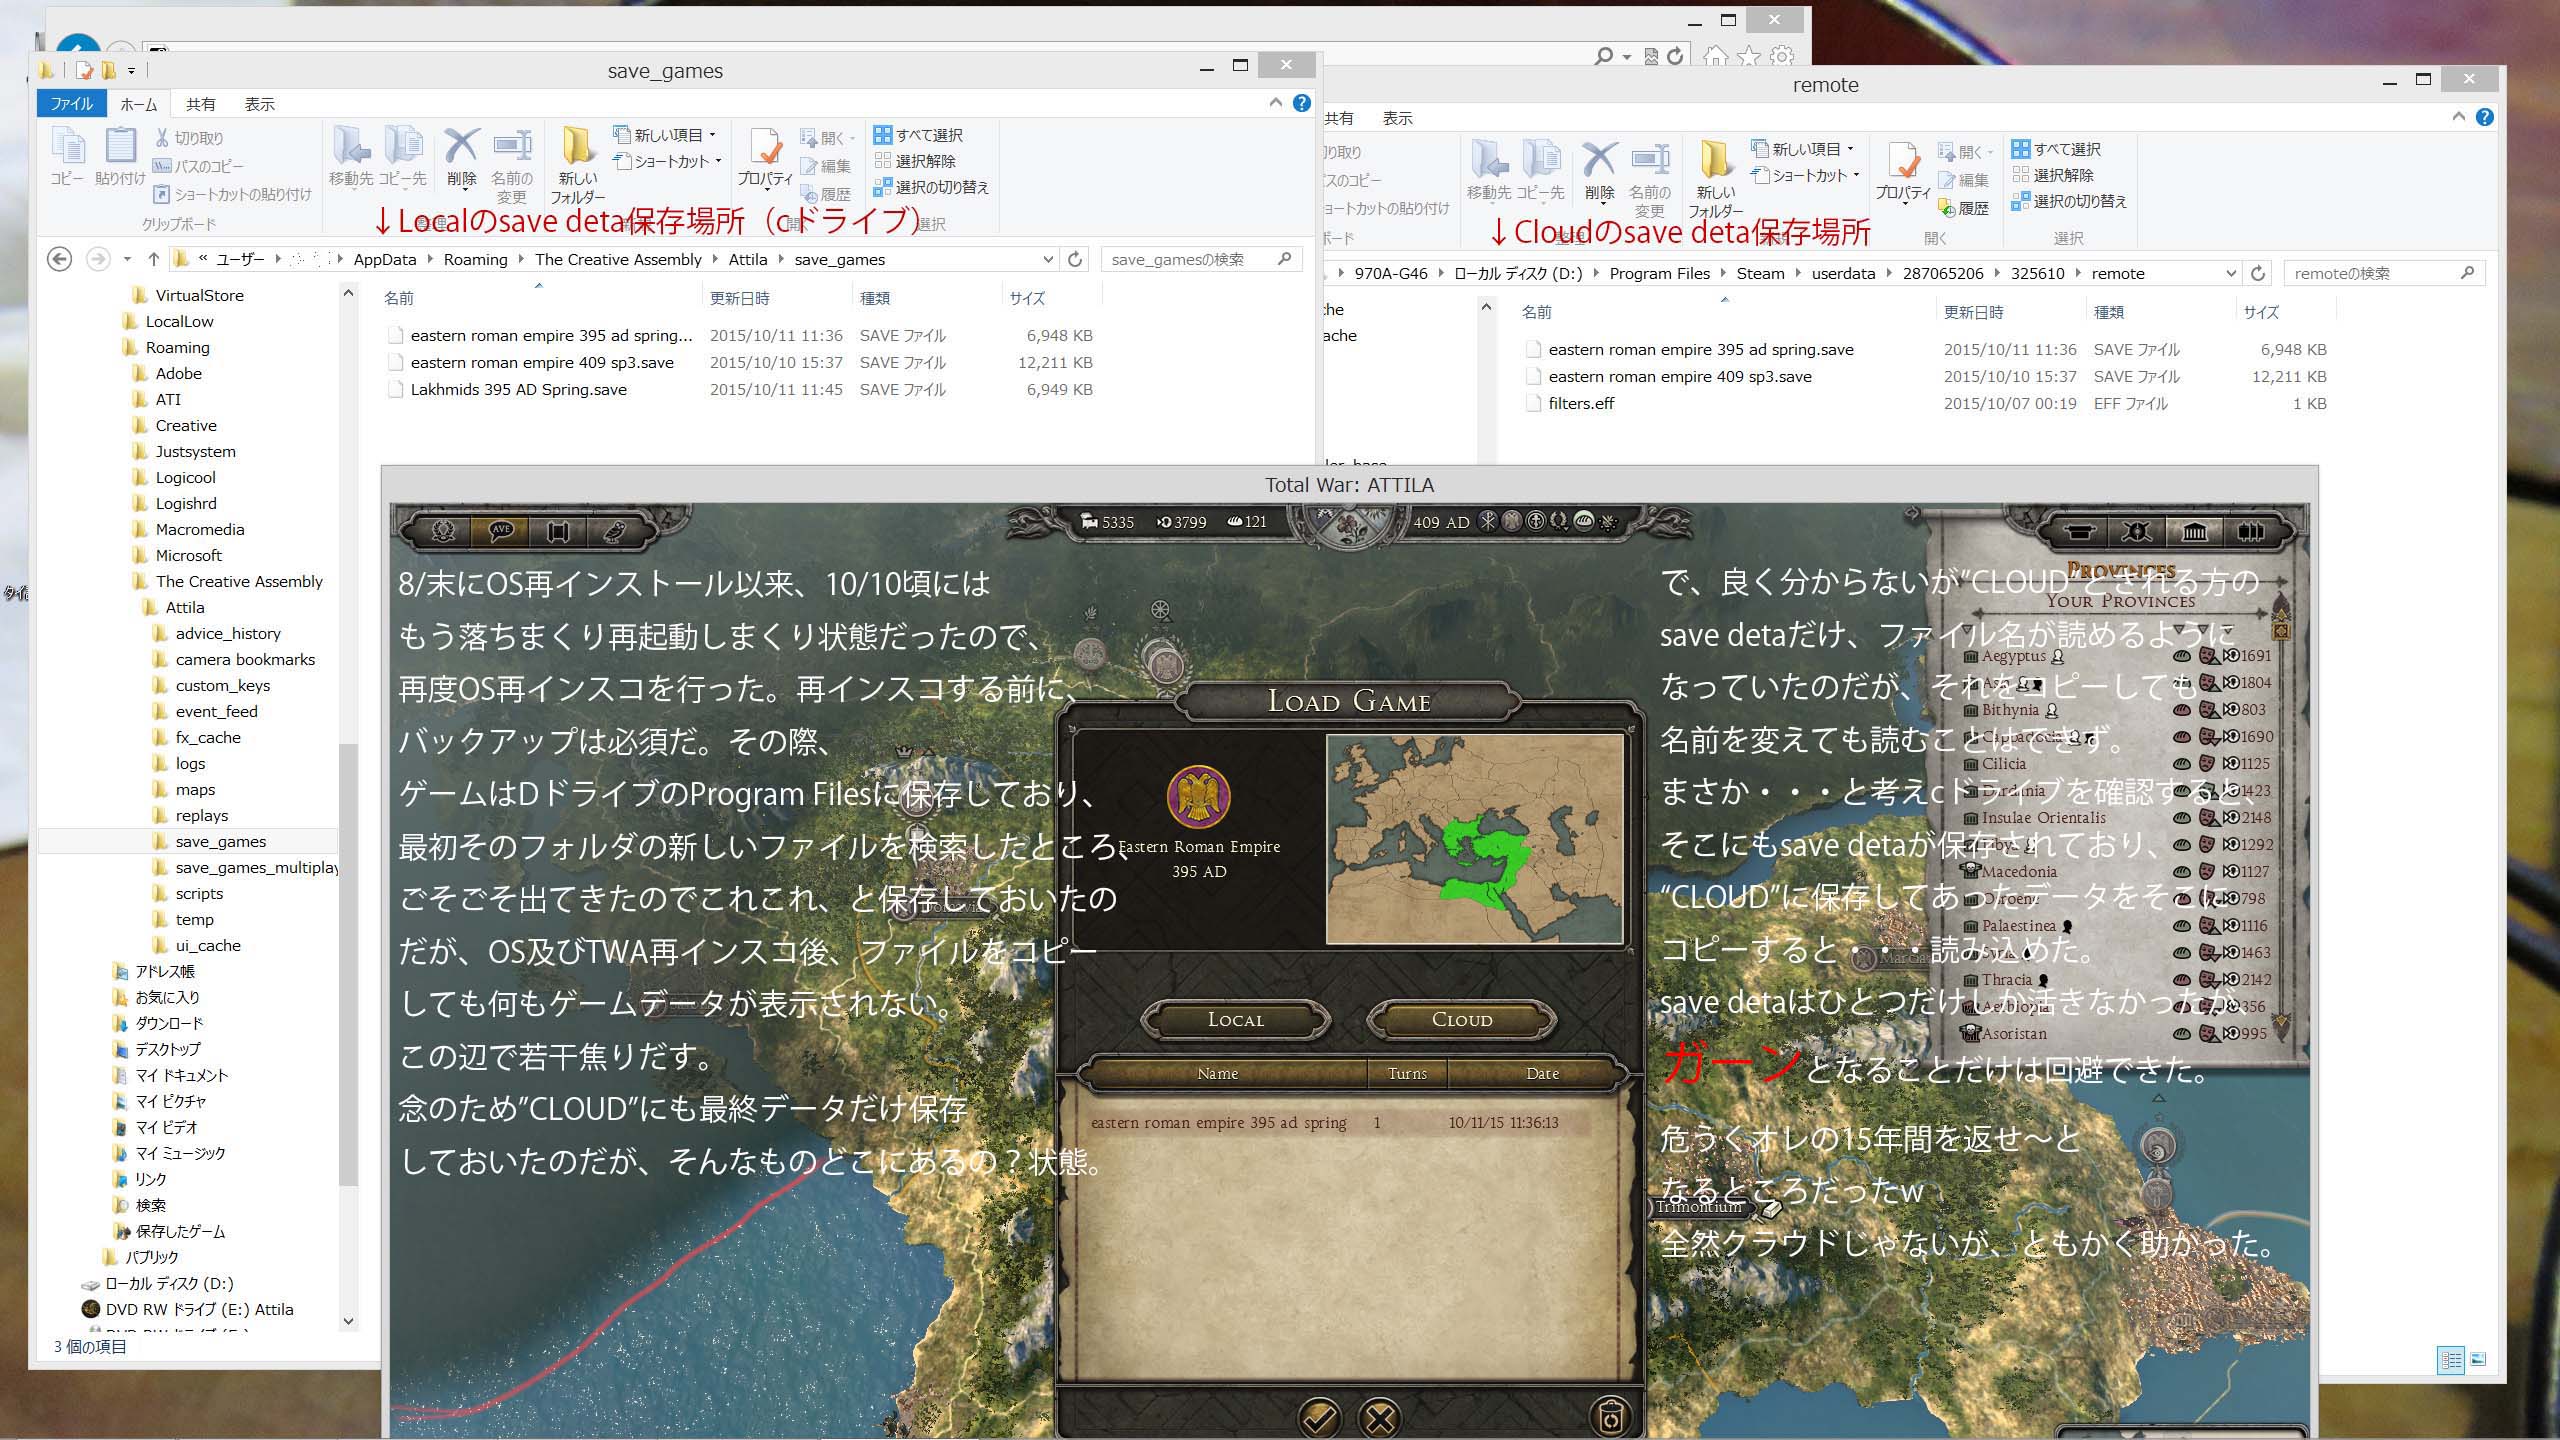Click Move to (移動先) icon in save_games ribbon
Image resolution: width=2560 pixels, height=1440 pixels.
click(x=351, y=157)
